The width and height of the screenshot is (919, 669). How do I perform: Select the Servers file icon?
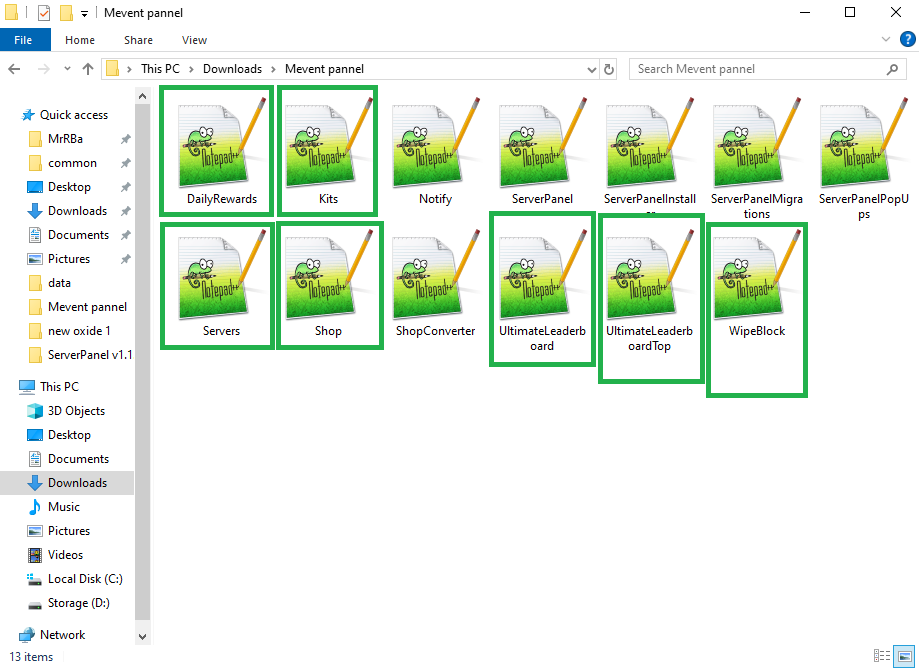point(222,275)
